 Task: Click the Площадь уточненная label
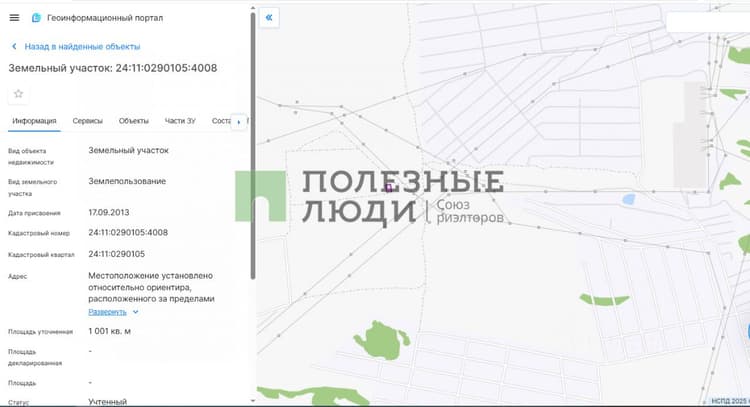coord(40,332)
